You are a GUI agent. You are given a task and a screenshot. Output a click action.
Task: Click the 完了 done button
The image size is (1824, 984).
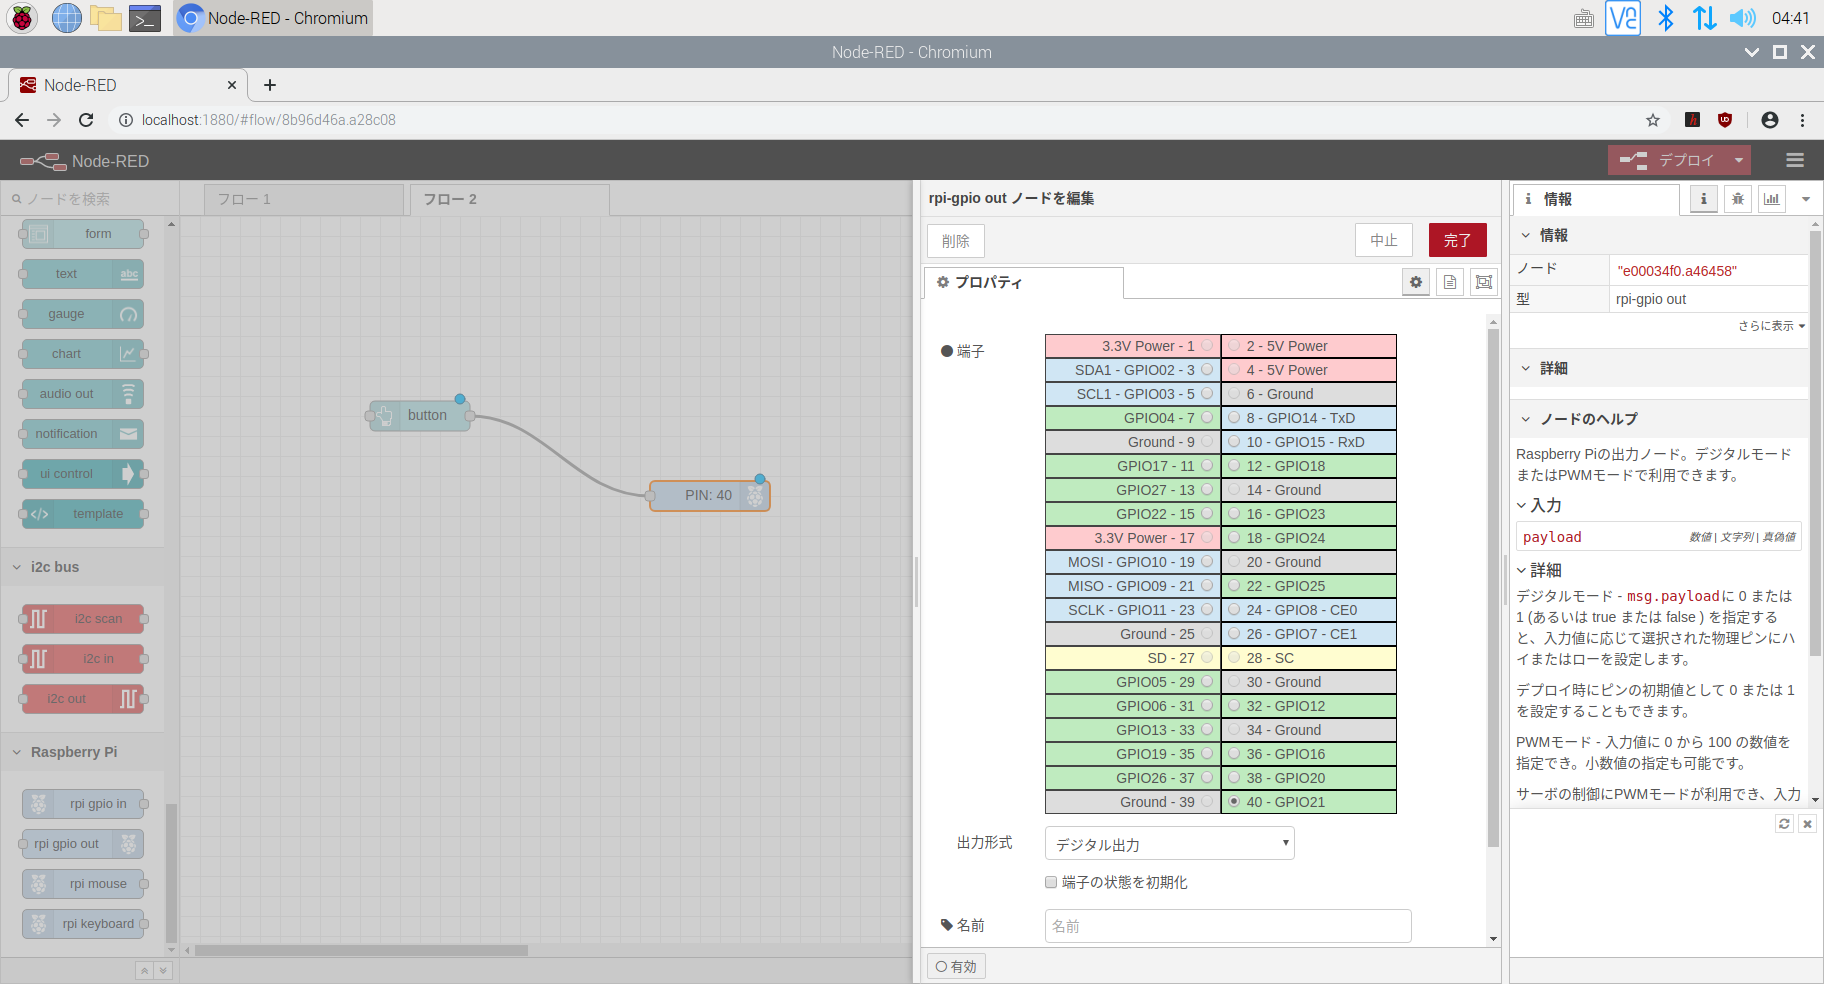1458,240
